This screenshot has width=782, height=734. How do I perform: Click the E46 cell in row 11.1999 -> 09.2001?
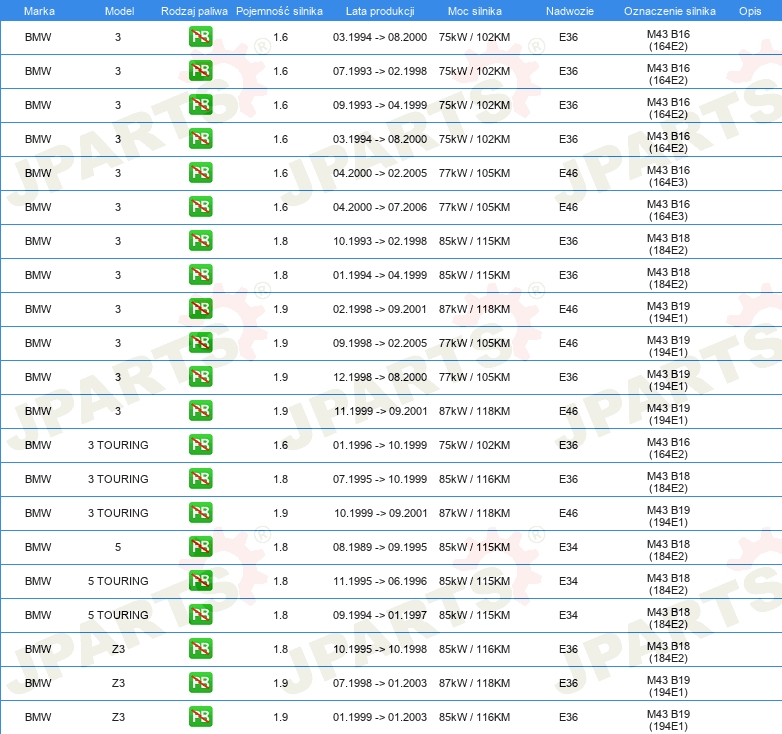click(x=568, y=411)
